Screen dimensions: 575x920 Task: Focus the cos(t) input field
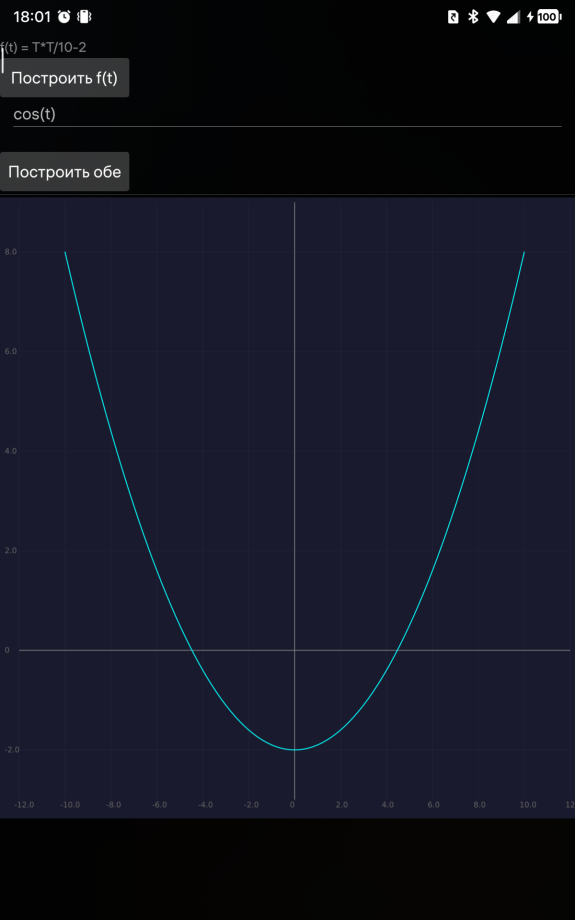tap(288, 114)
